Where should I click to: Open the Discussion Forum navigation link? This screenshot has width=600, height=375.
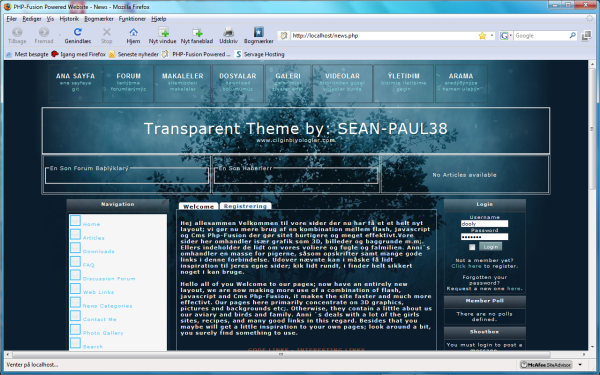click(109, 279)
